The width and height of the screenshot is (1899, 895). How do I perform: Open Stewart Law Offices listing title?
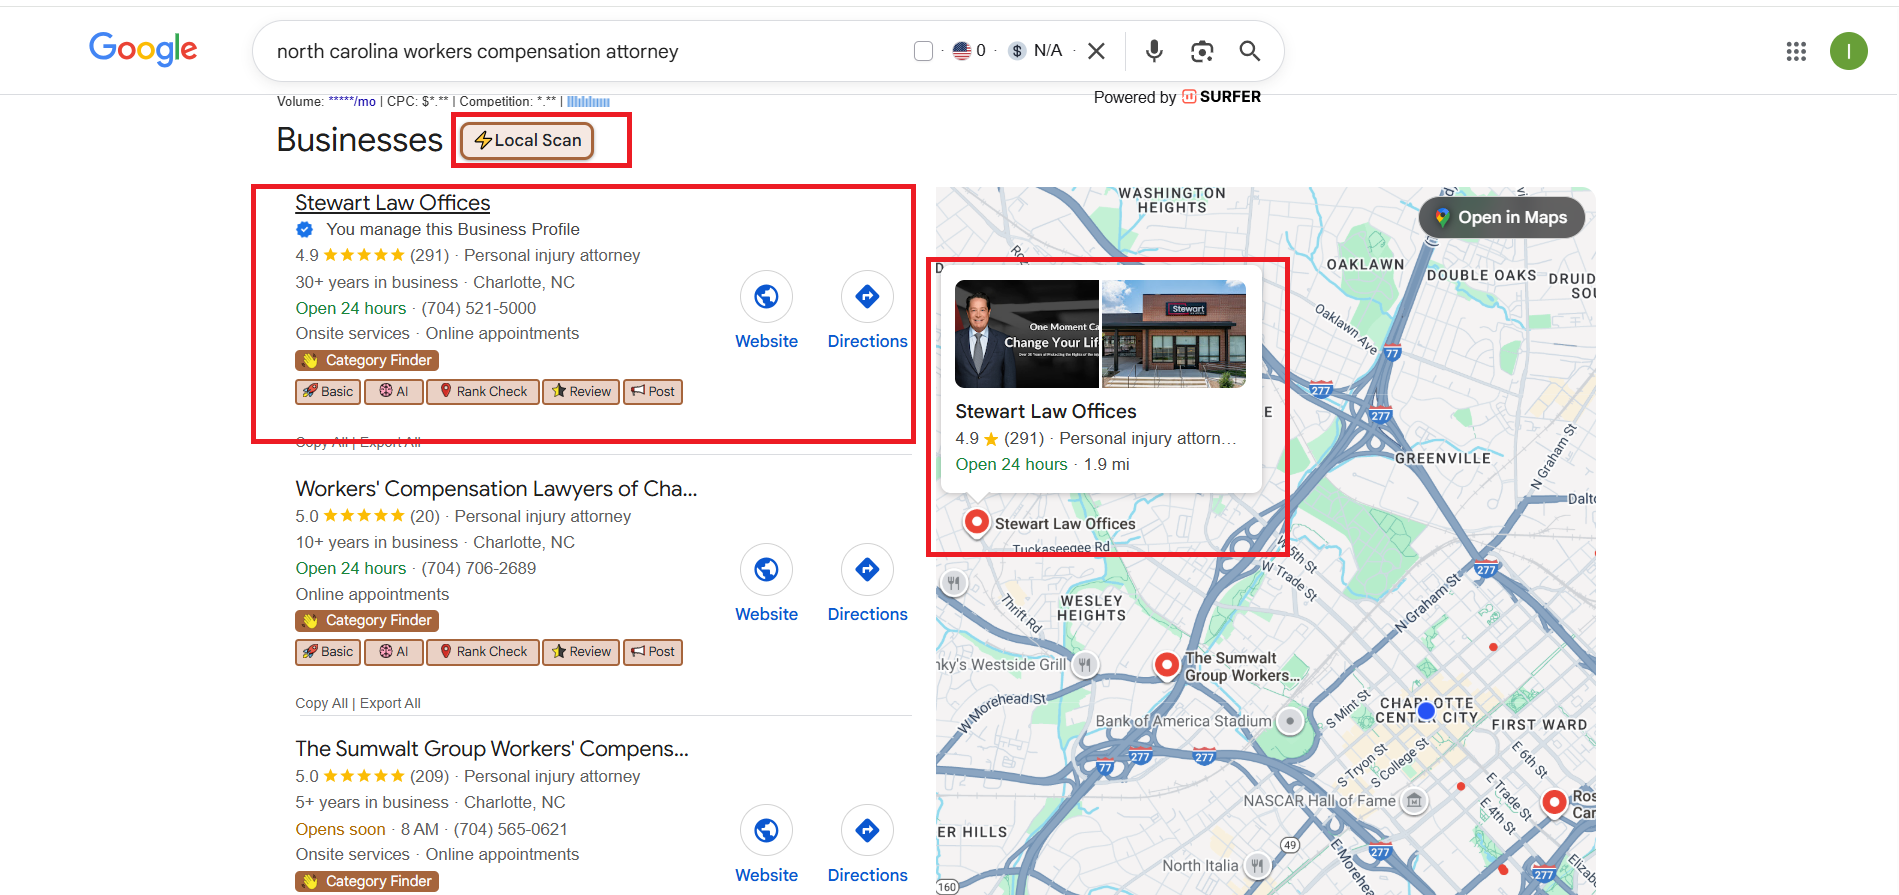pos(392,202)
